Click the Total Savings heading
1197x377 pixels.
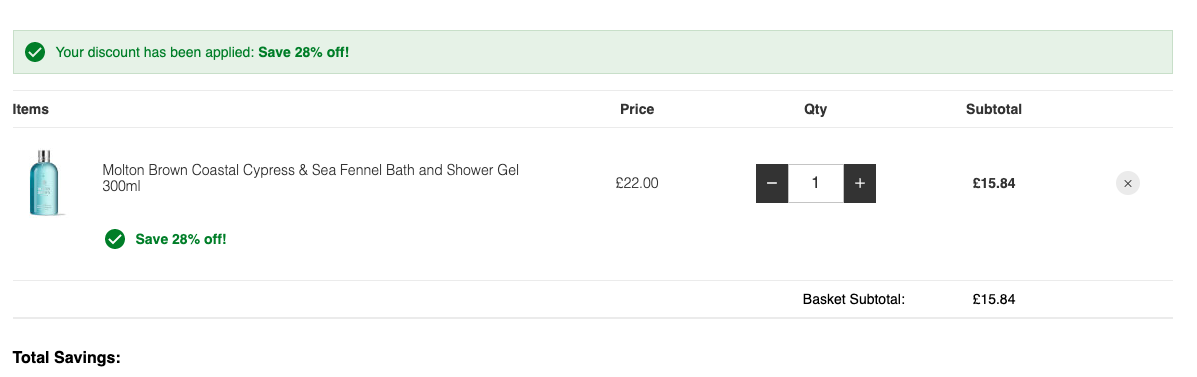pos(67,357)
